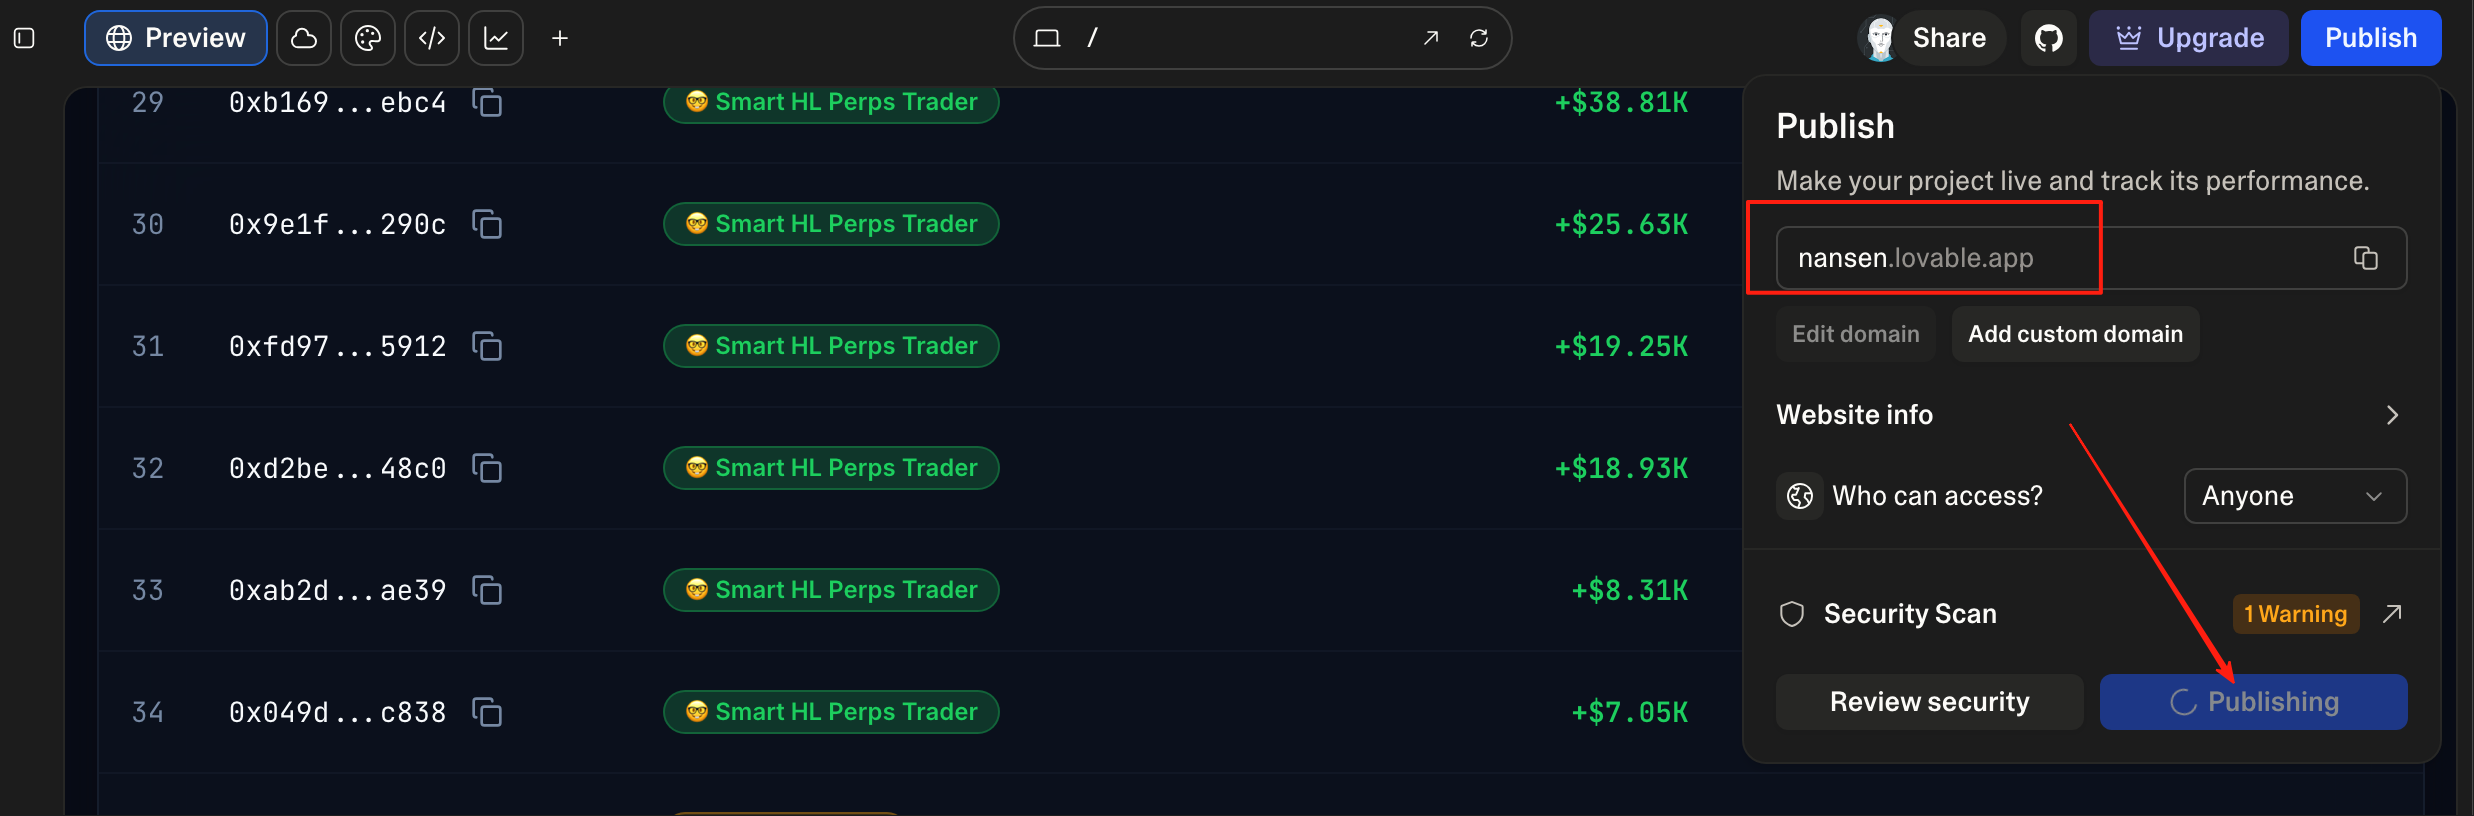Open the analytics chart icon
The image size is (2474, 816).
(x=496, y=38)
